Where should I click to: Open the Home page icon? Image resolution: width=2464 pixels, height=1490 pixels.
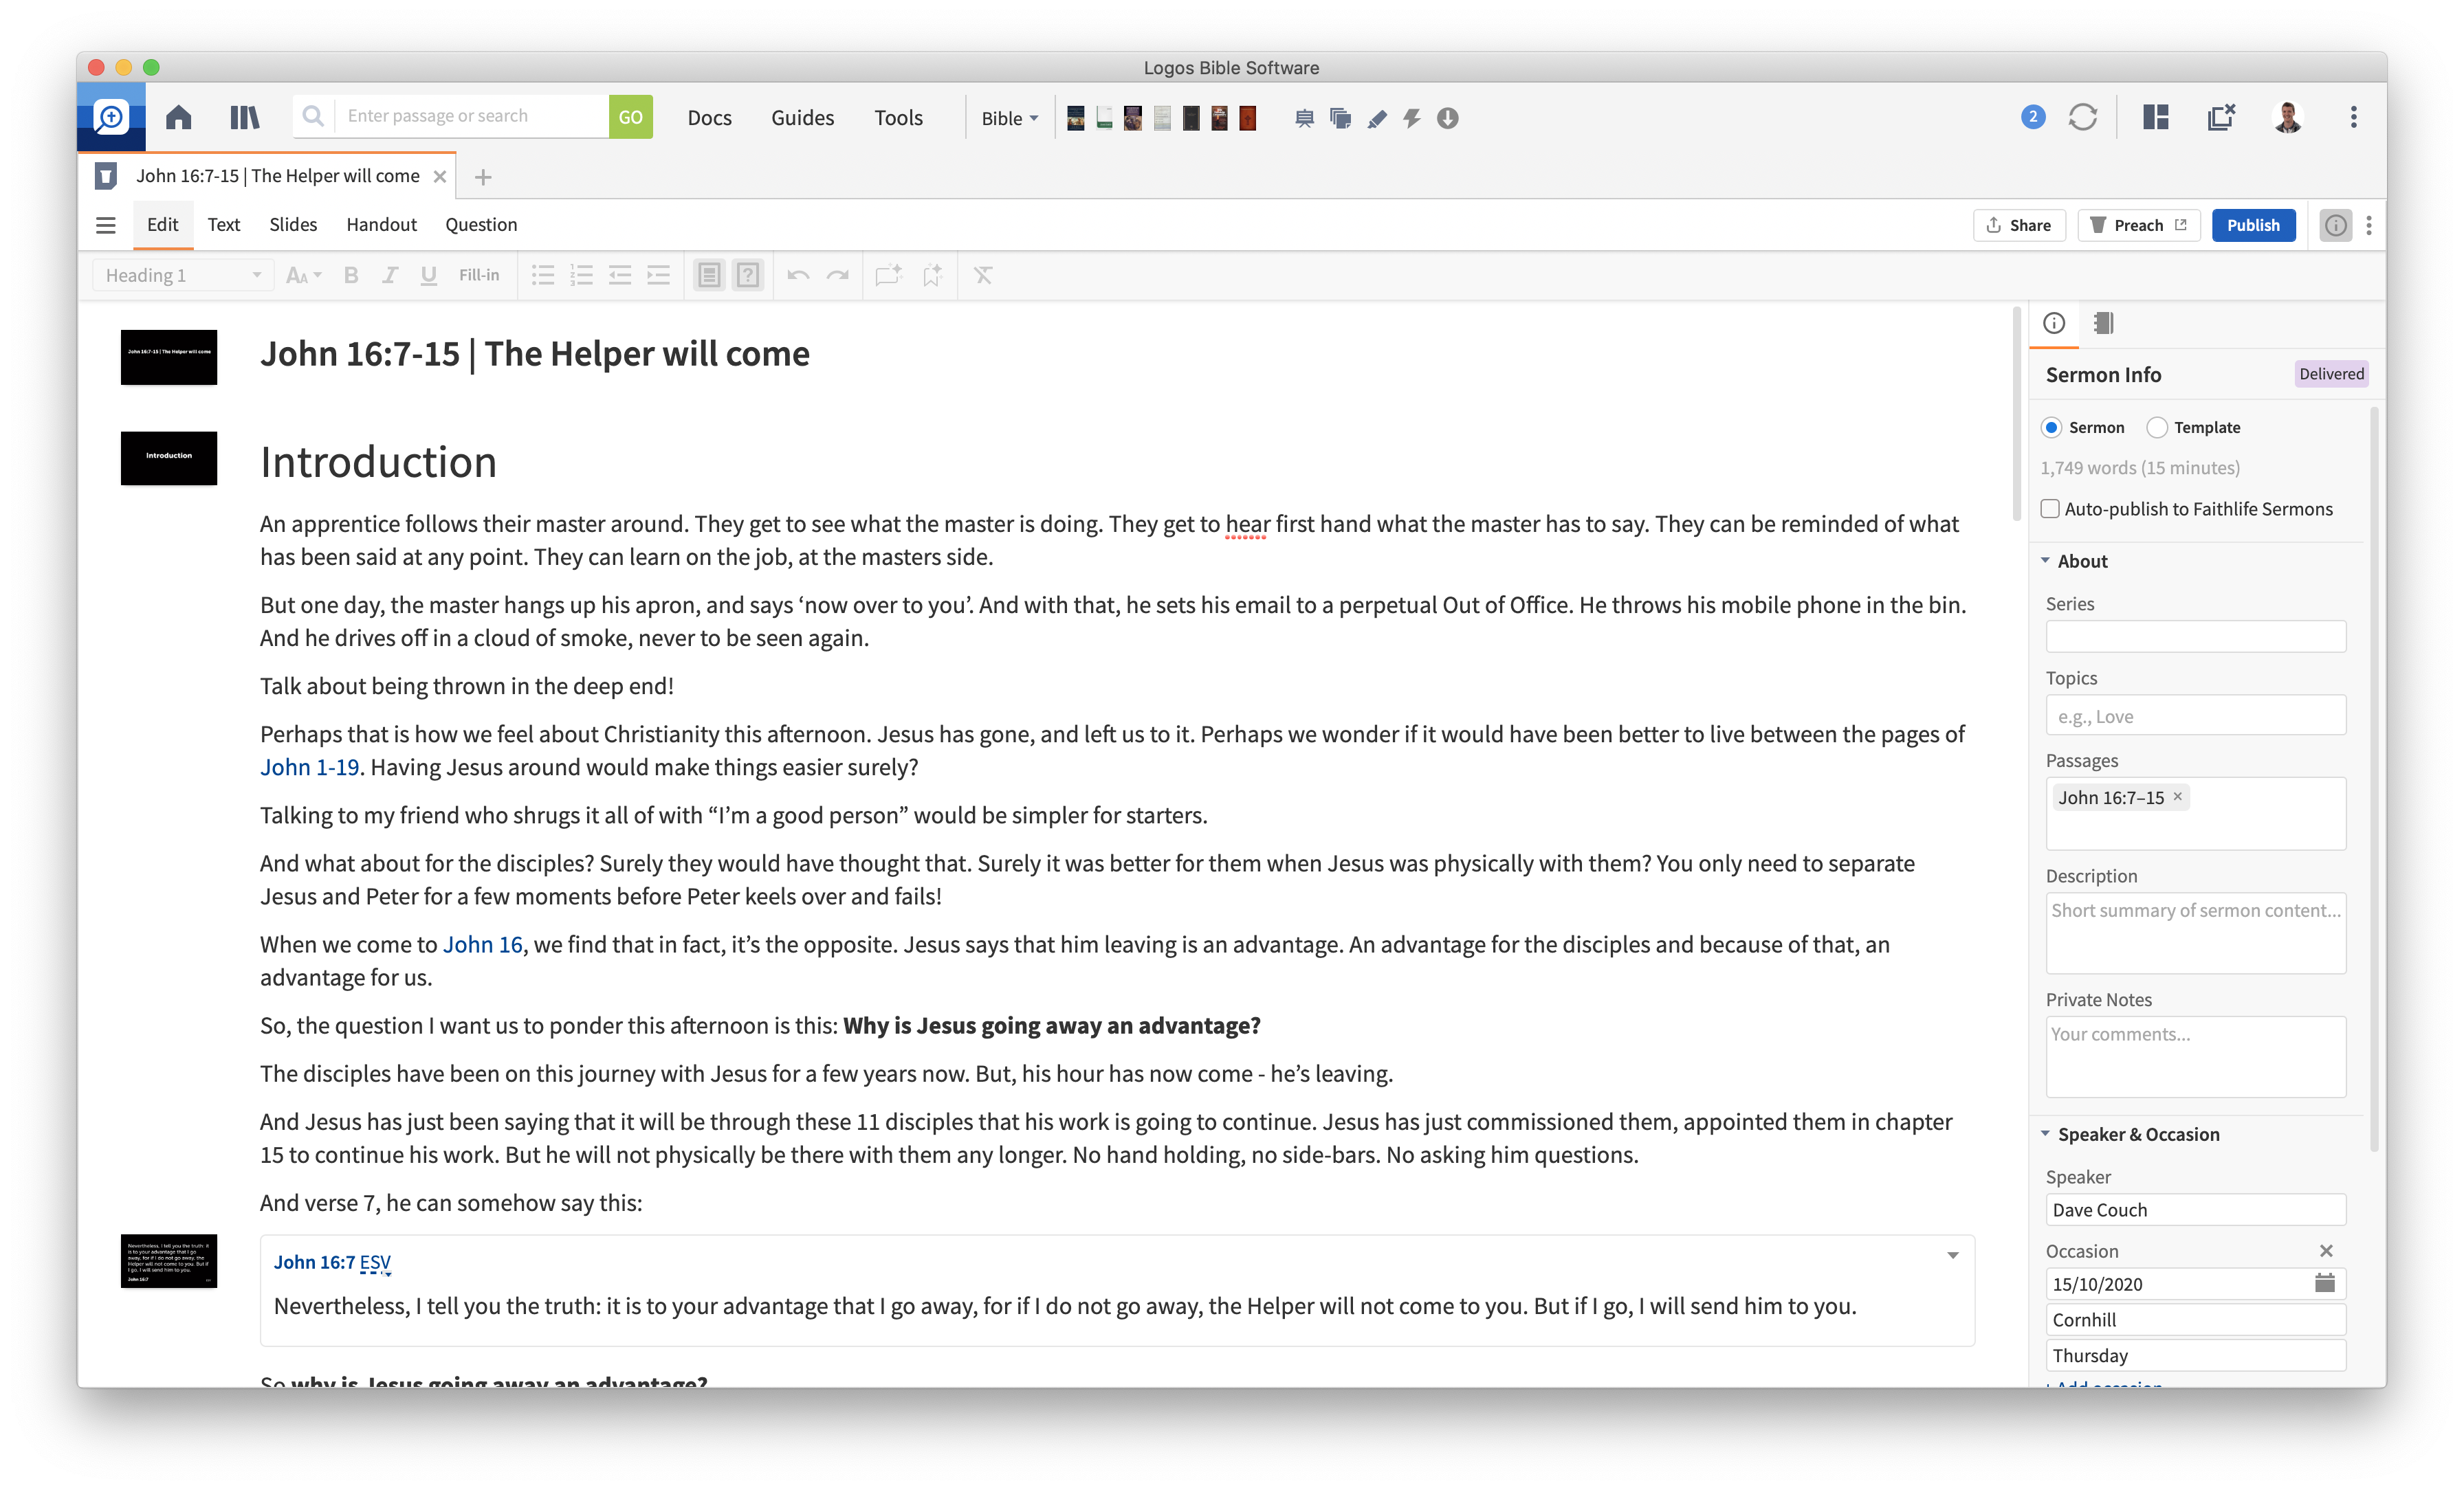click(179, 118)
